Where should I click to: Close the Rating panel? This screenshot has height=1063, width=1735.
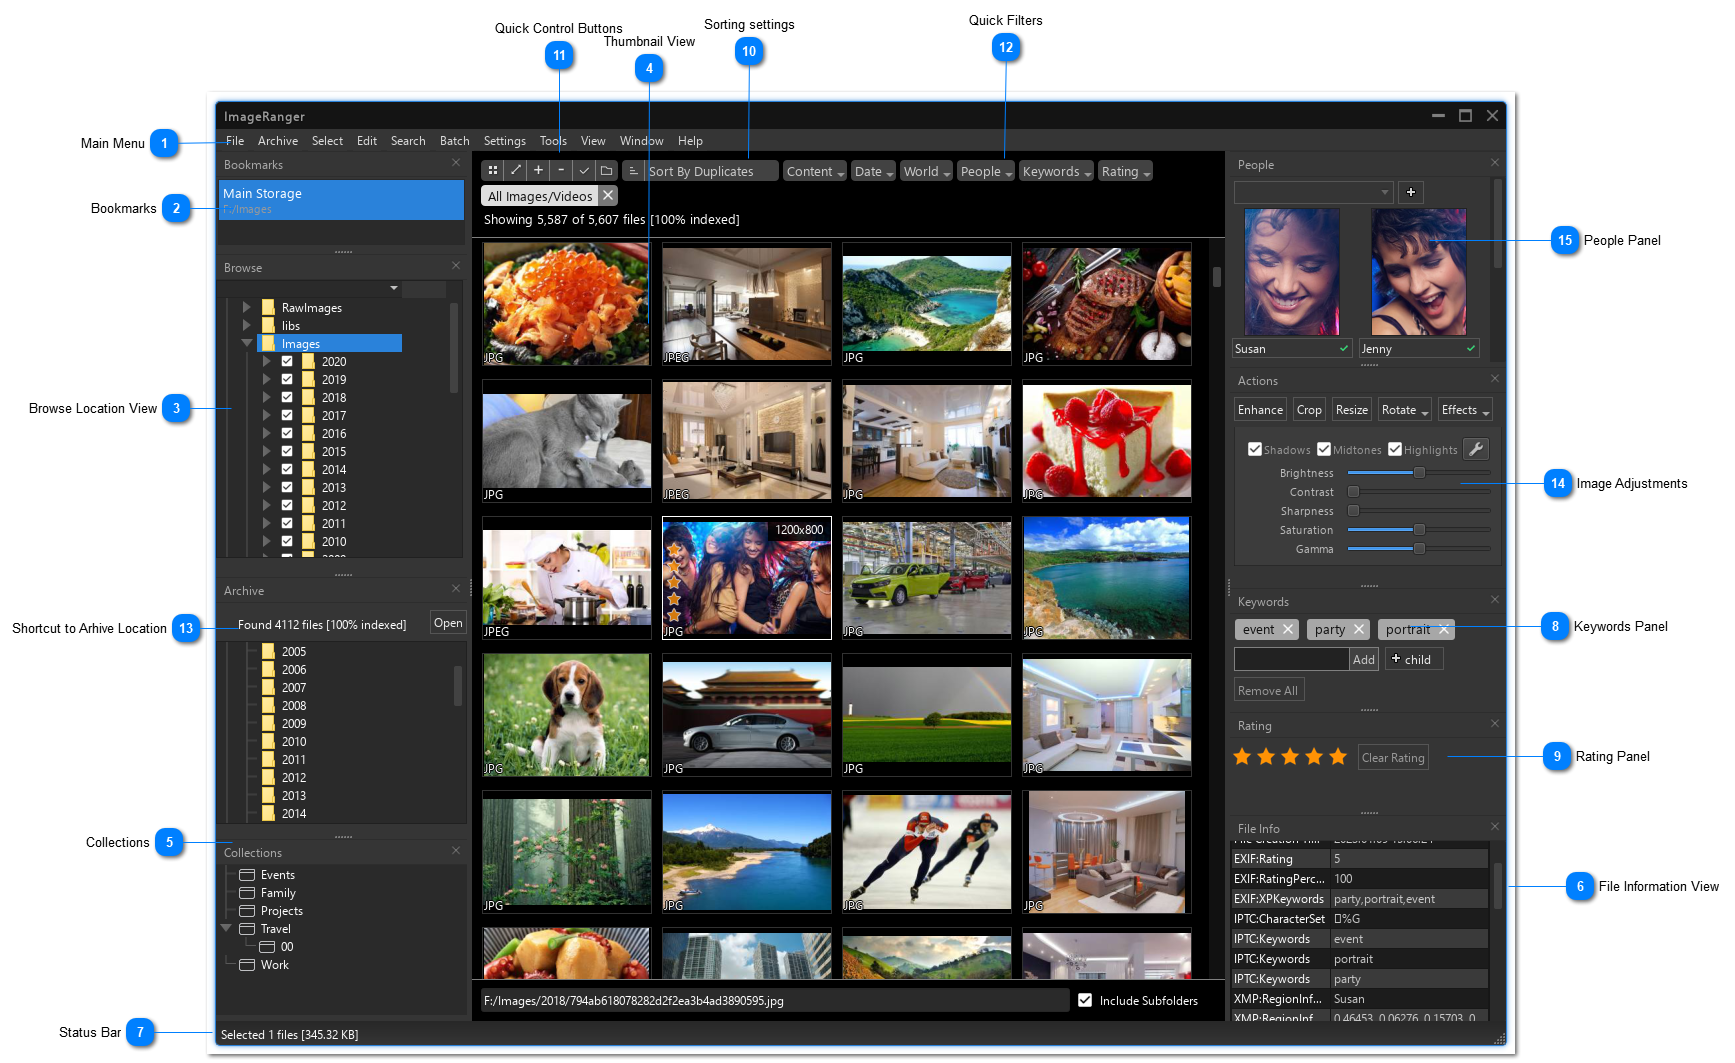click(1495, 724)
